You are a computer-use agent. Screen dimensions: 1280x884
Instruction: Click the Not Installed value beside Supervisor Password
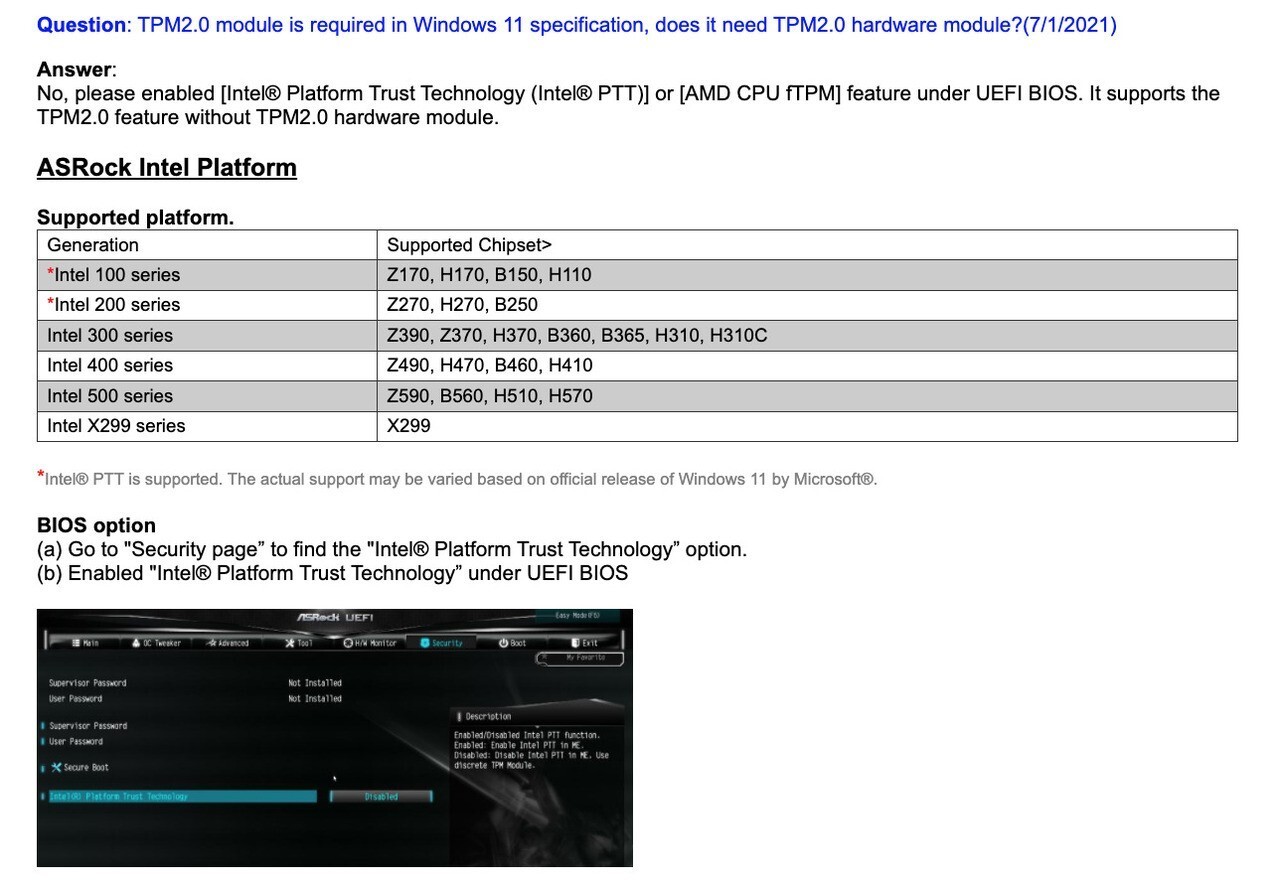(x=315, y=683)
